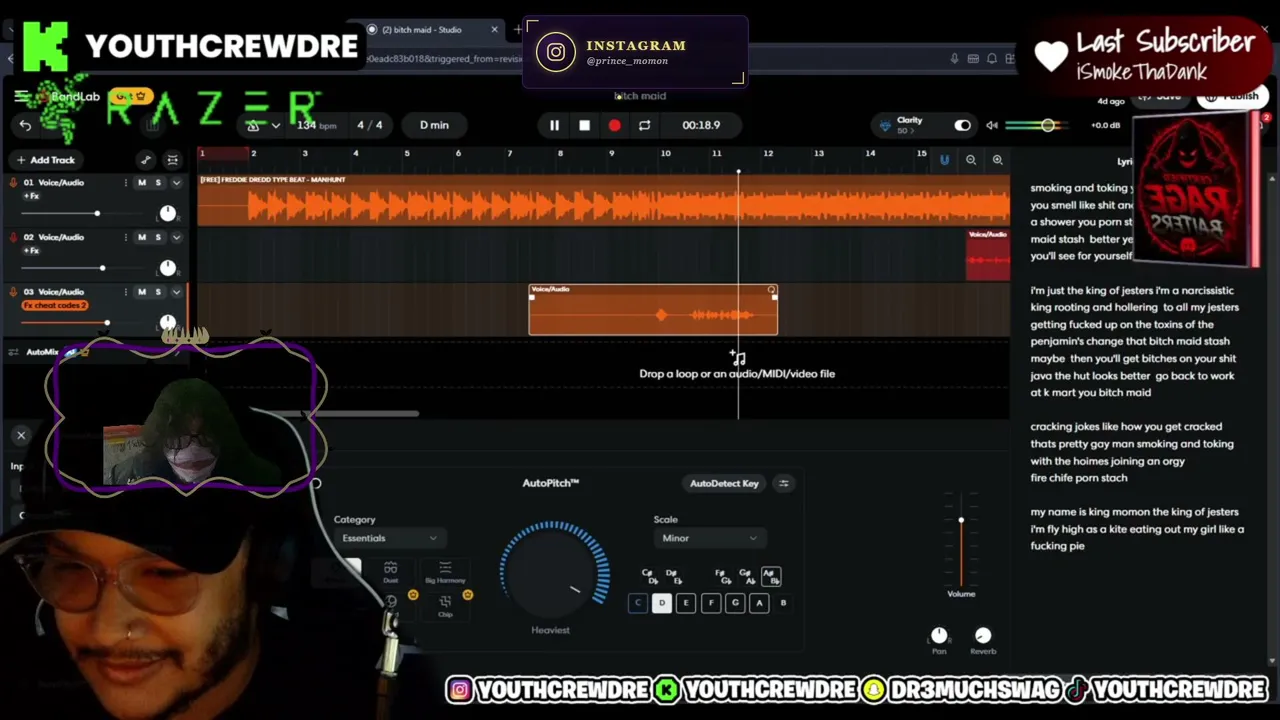Select the FREDDIE DREDD TYPE BEAT region

604,200
